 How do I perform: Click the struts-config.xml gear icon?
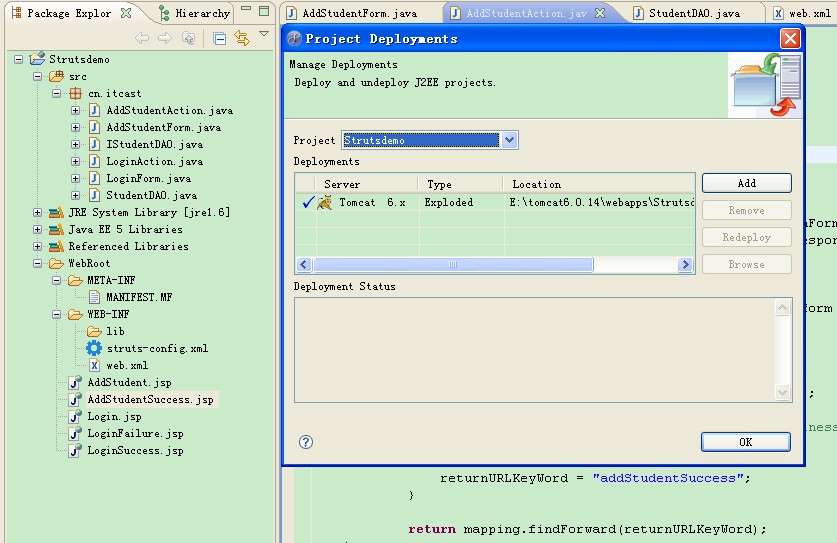94,348
